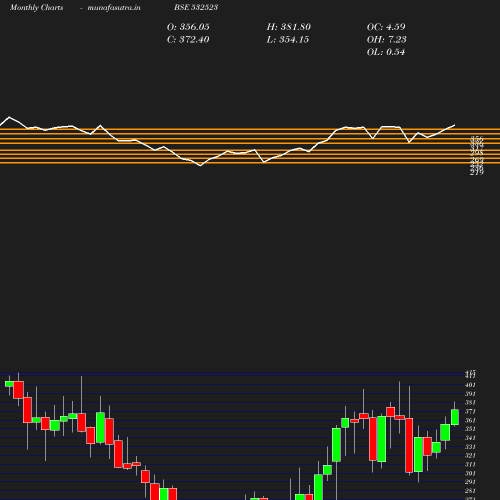The image size is (500, 500).
Task: Click the 391 price axis label
Action: tap(470, 394)
